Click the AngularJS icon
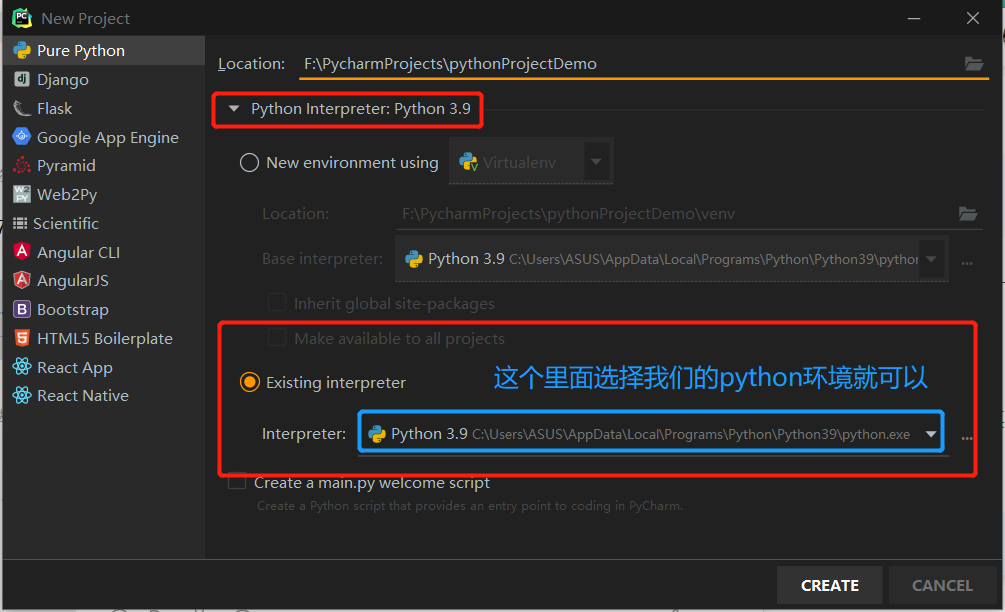This screenshot has height=612, width=1005. coord(22,280)
